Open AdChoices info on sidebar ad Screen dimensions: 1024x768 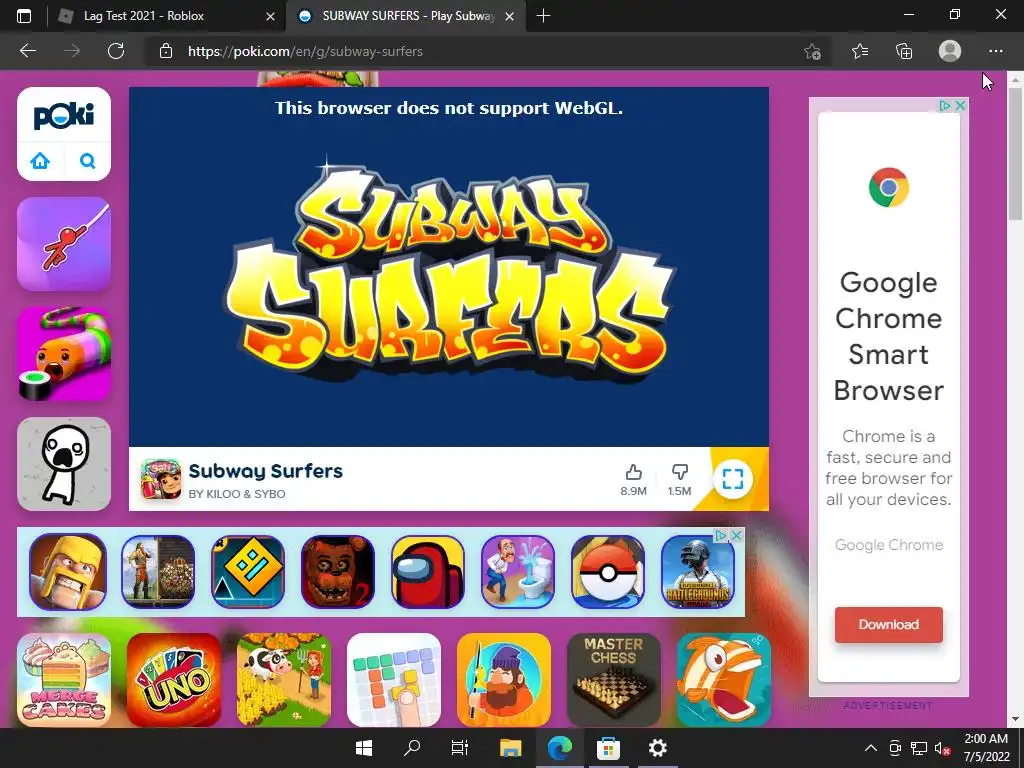click(x=945, y=105)
